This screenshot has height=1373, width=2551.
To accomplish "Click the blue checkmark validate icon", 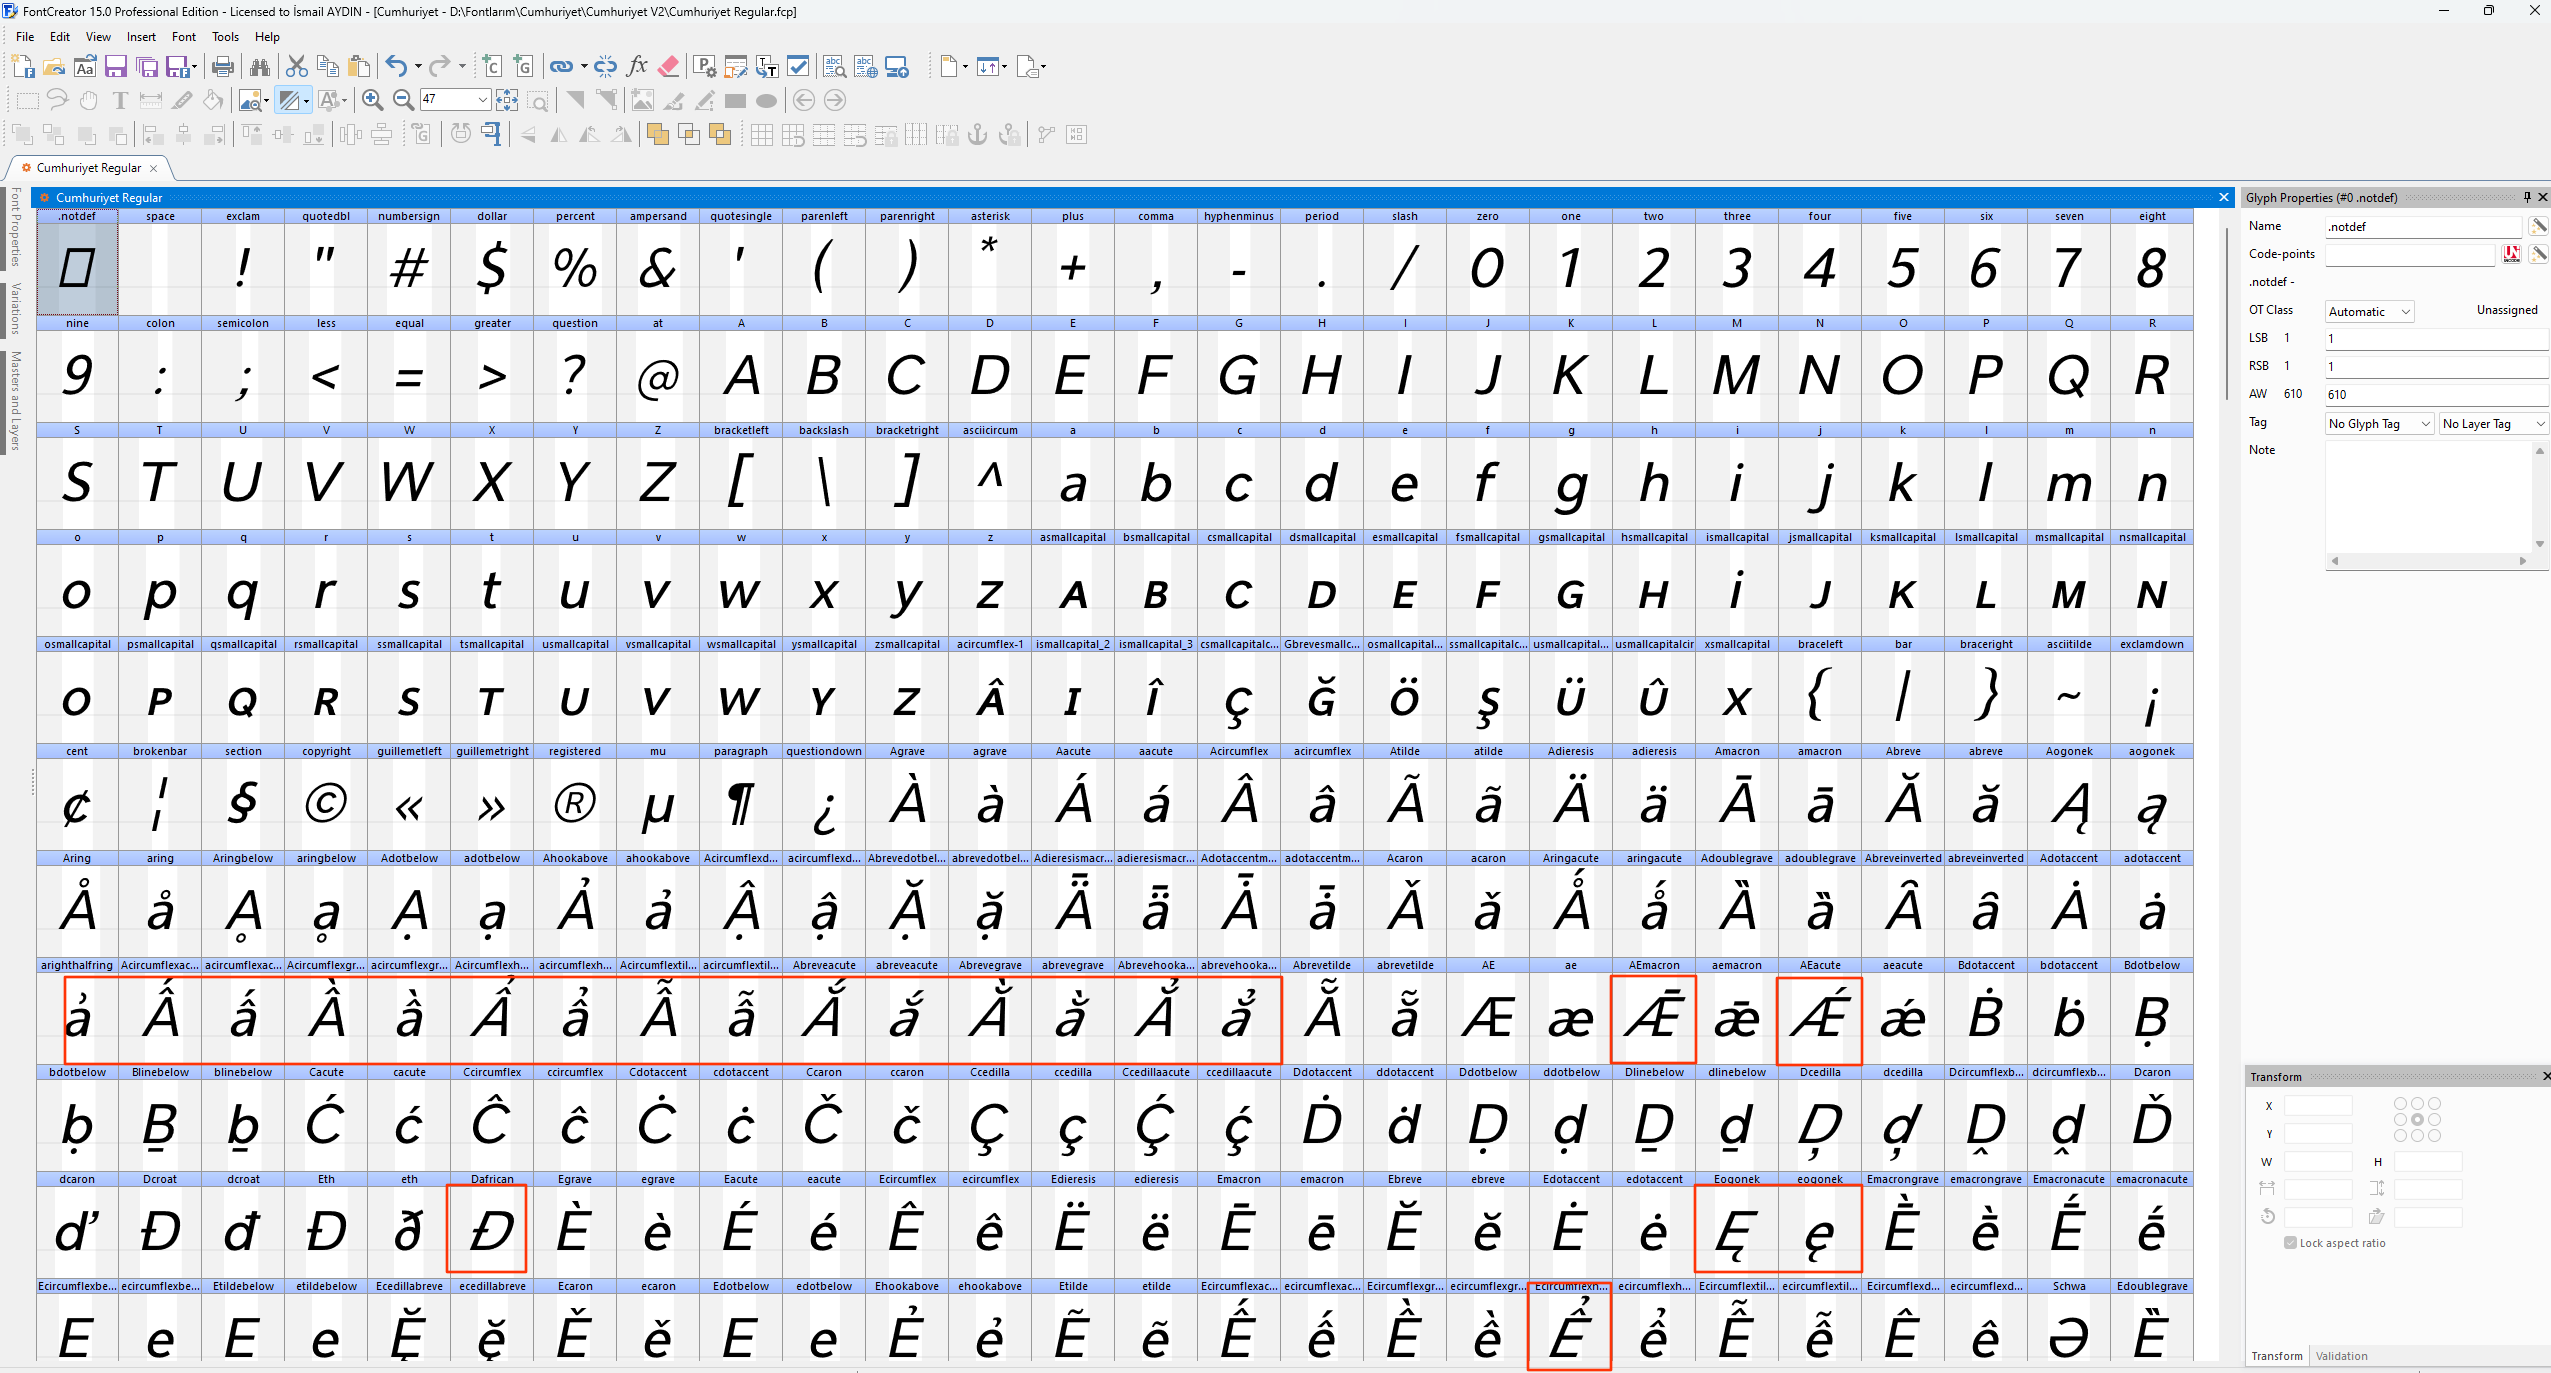I will click(798, 67).
